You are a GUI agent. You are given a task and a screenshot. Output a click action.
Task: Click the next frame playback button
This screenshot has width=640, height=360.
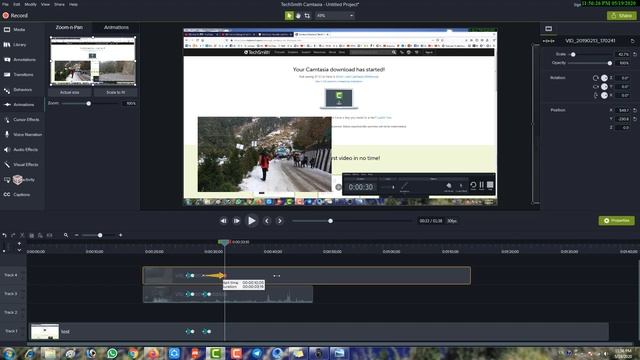pos(236,221)
